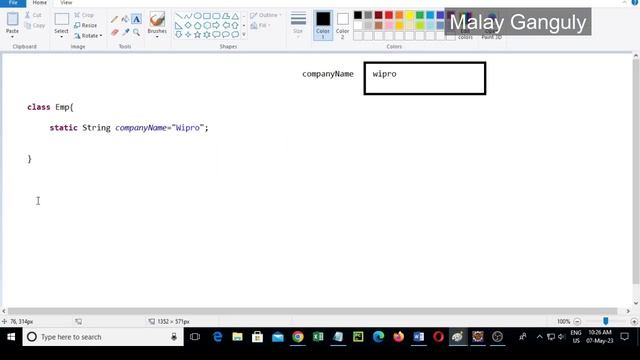This screenshot has width=640, height=360.
Task: Pick the yellow color swatch
Action: tap(409, 15)
